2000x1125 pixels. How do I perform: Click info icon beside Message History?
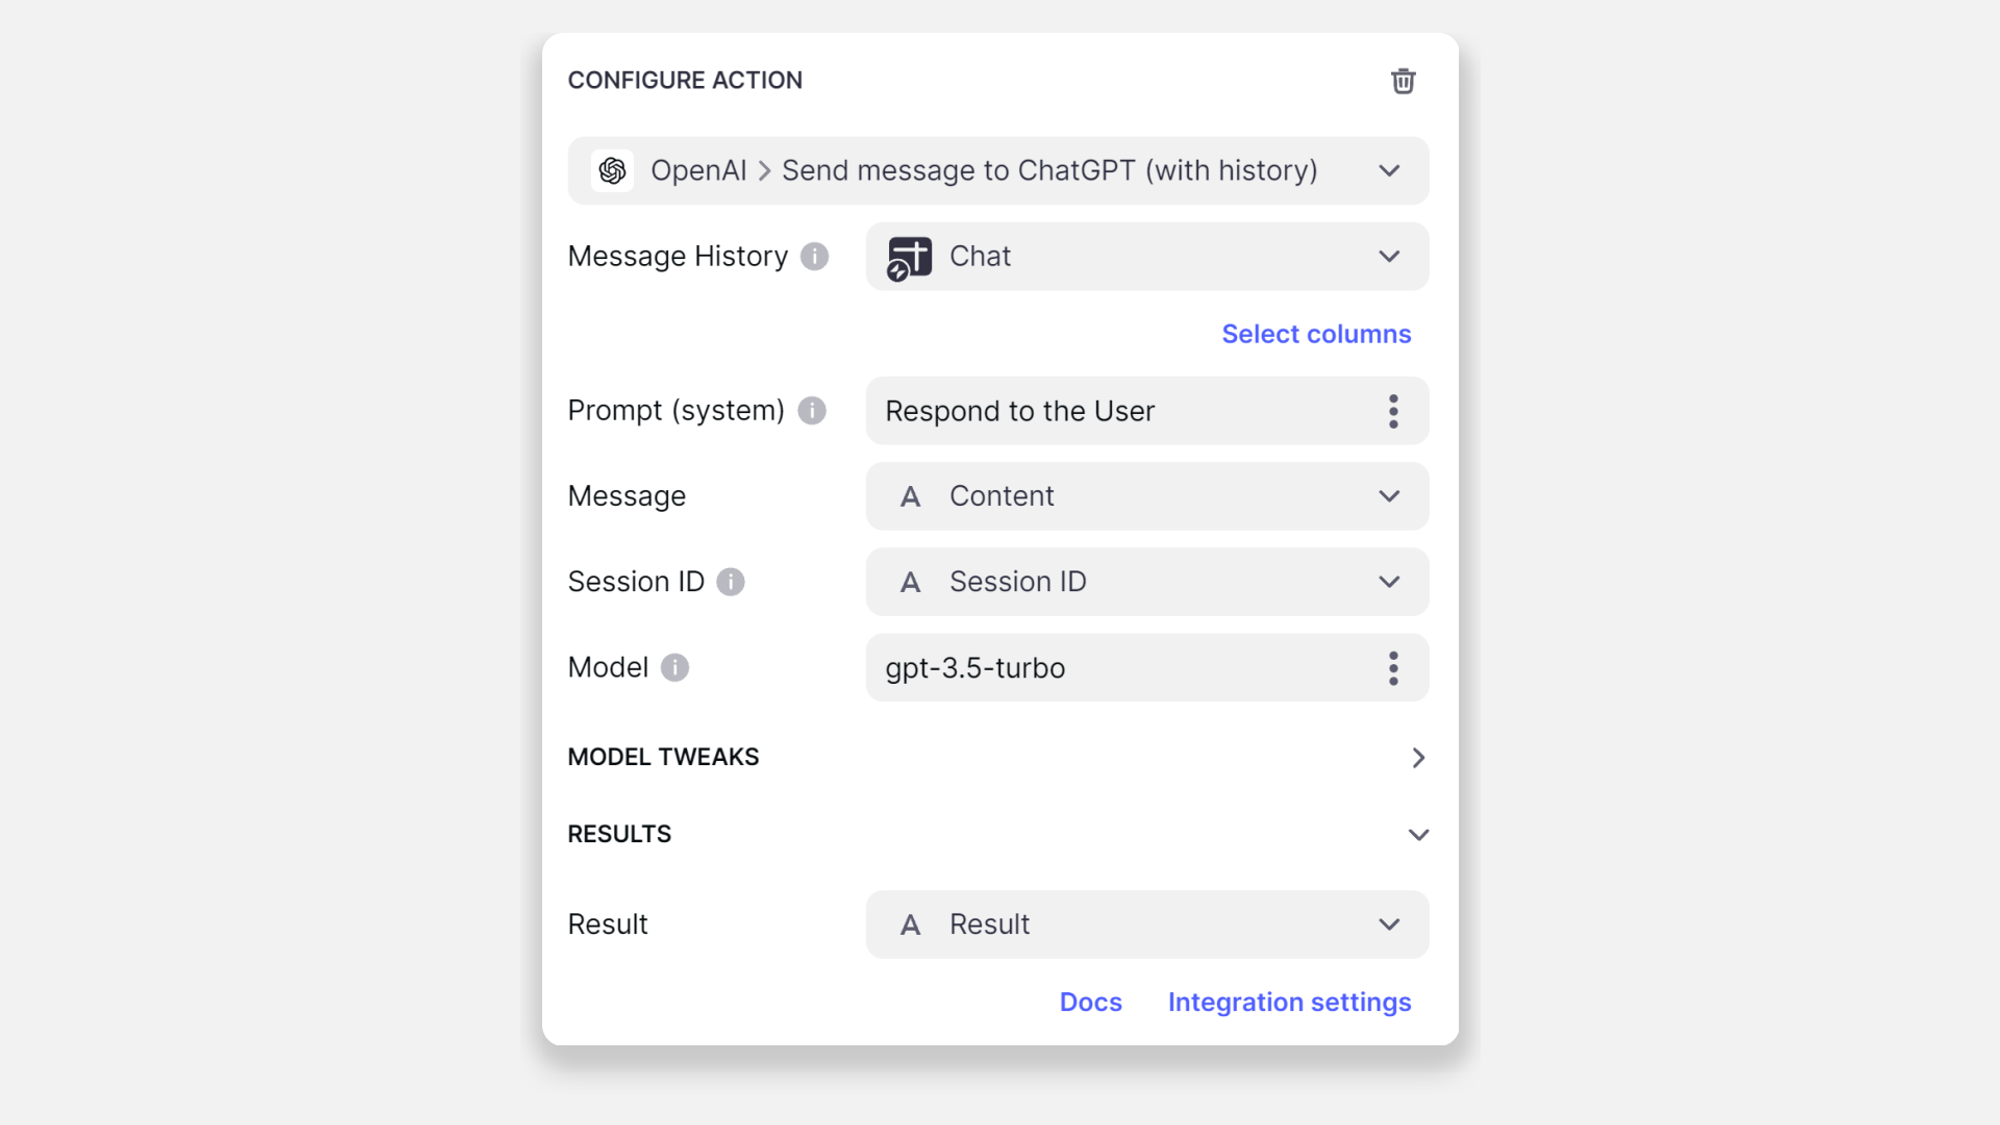pyautogui.click(x=815, y=257)
